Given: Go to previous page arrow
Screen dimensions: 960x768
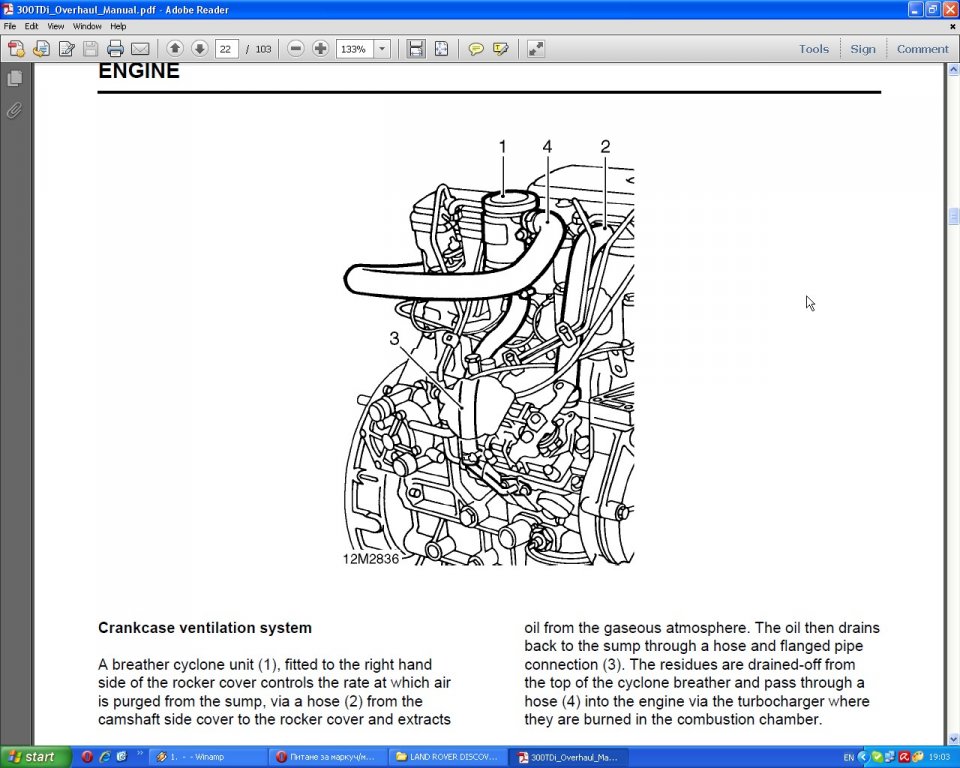Looking at the screenshot, I should coord(175,49).
